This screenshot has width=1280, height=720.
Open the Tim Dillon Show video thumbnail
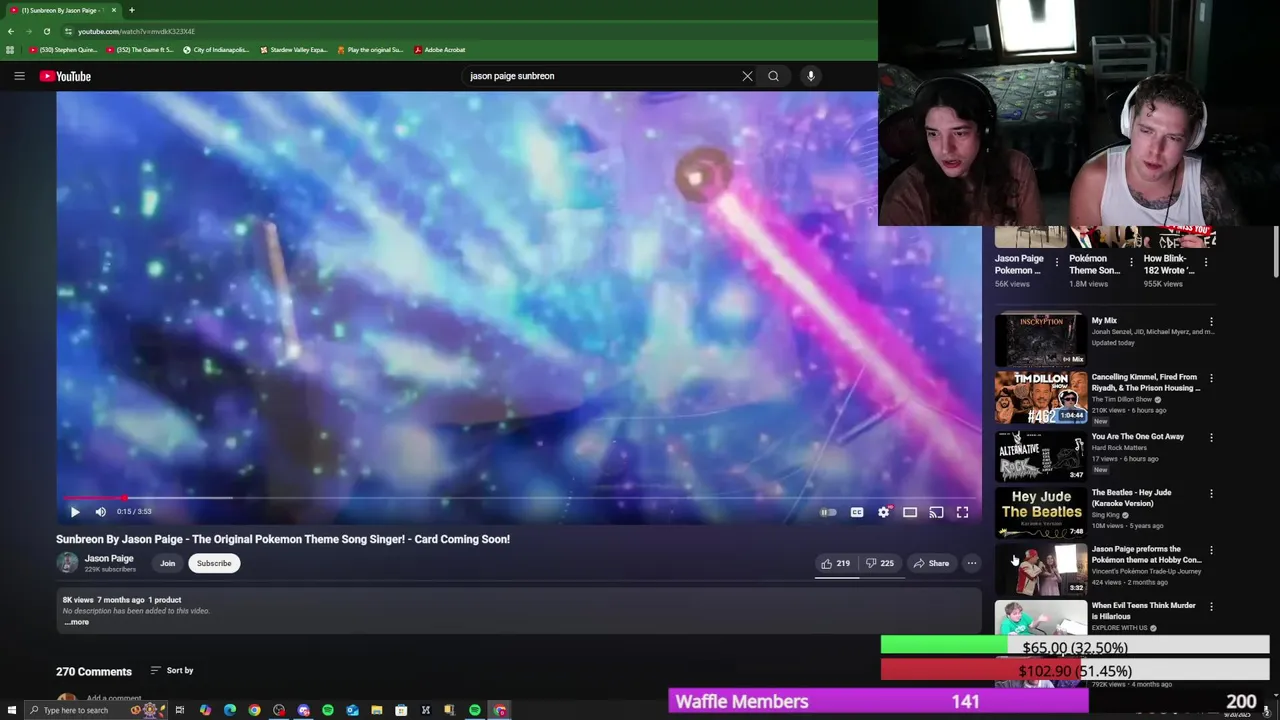(x=1040, y=397)
